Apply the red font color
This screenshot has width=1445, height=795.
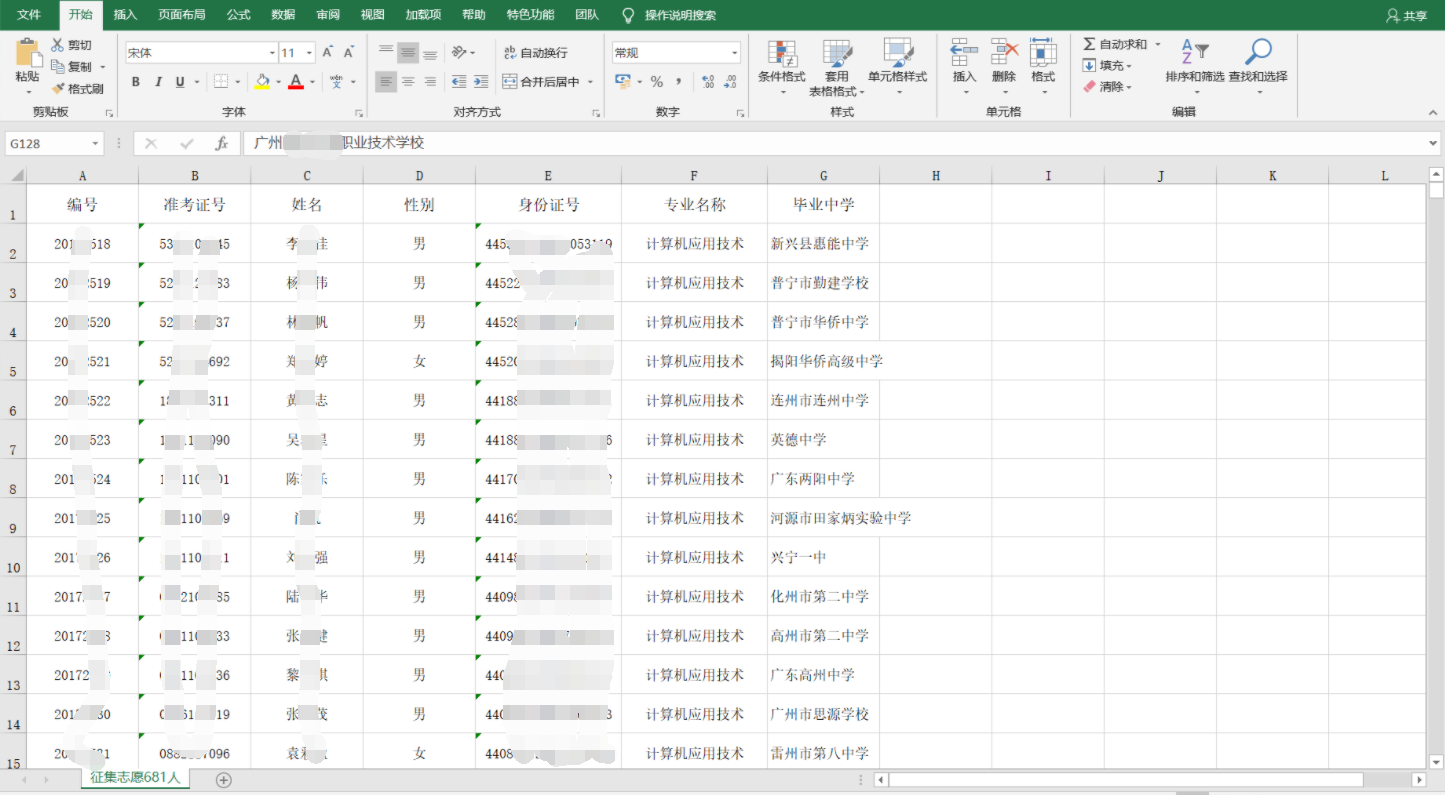296,82
